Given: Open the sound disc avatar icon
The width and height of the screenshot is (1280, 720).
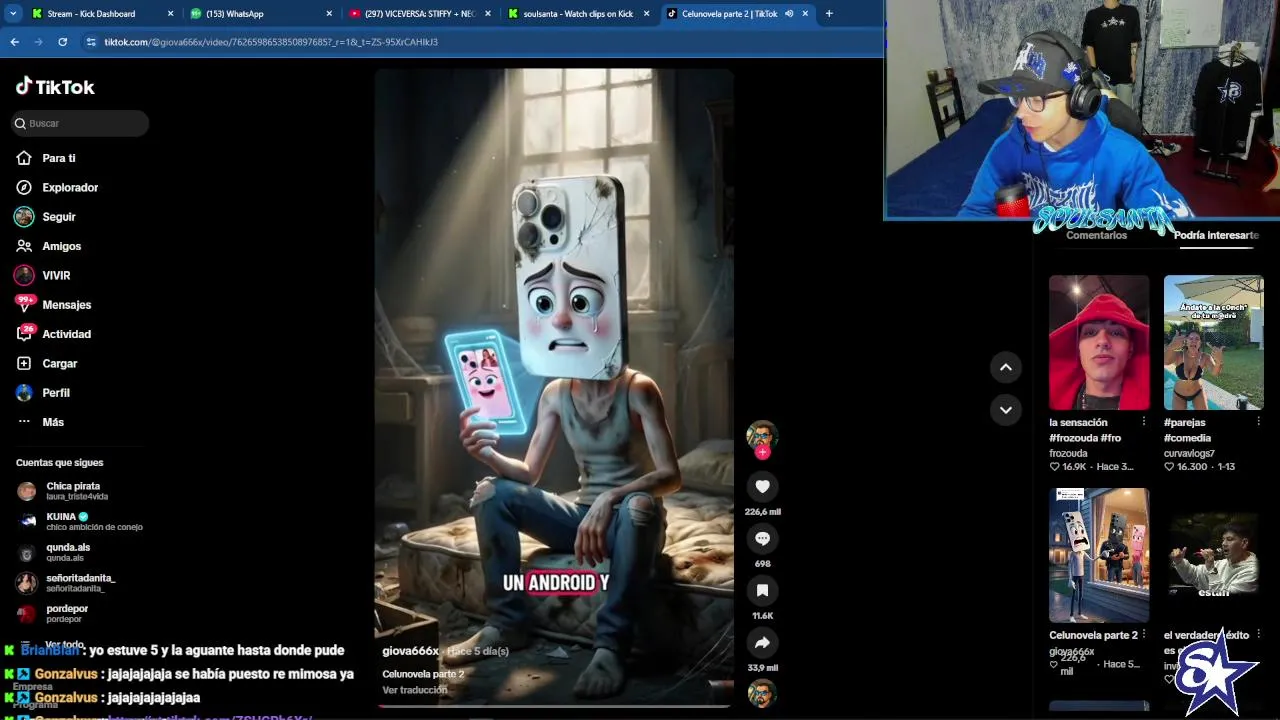Looking at the screenshot, I should (x=762, y=693).
